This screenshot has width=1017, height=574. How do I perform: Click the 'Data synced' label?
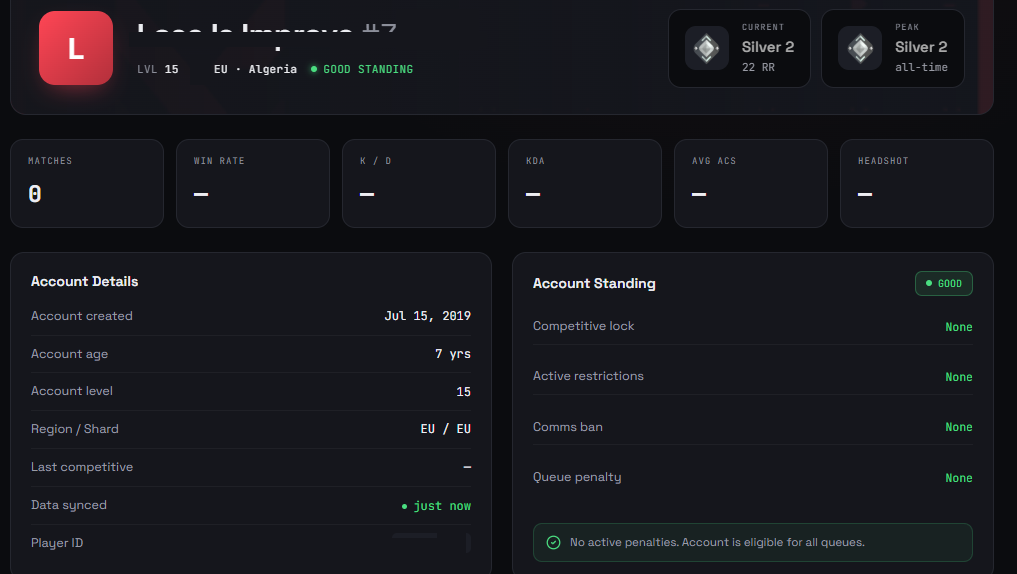point(69,505)
